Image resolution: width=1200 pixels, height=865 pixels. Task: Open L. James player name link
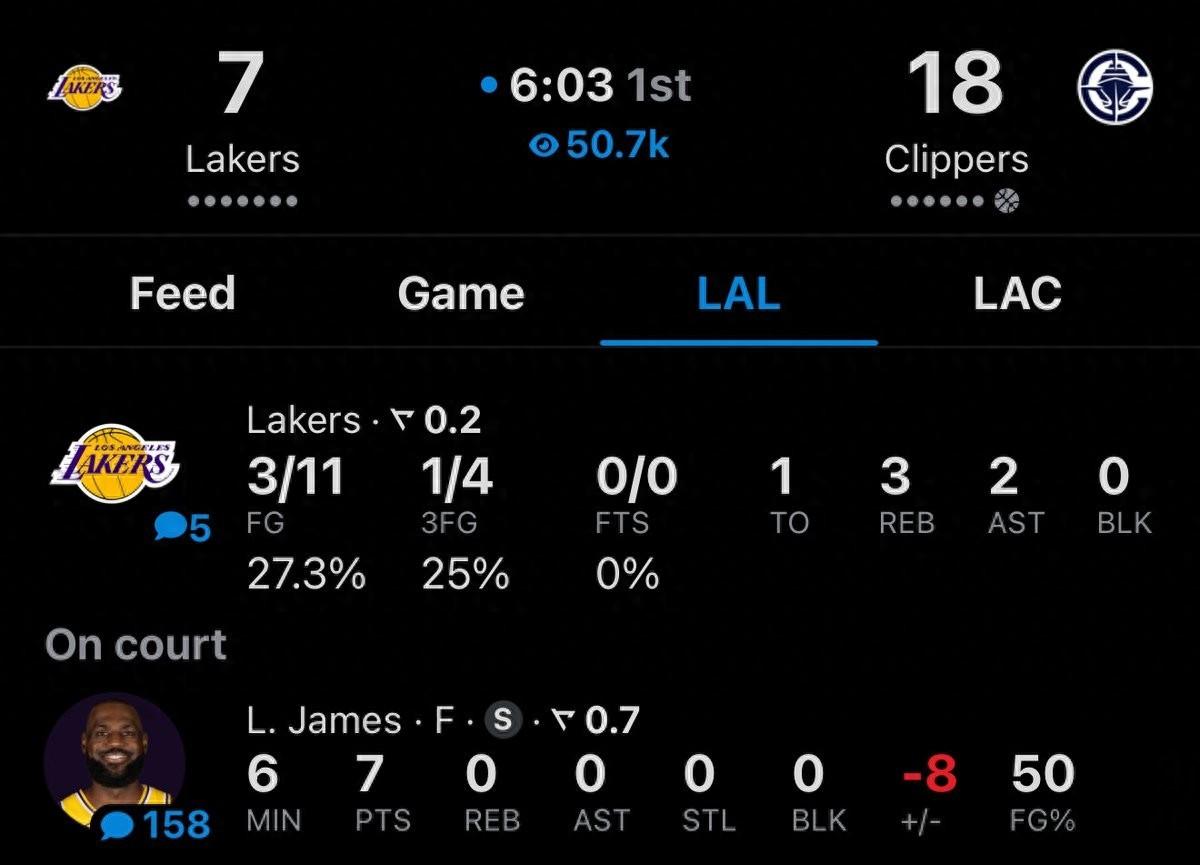[324, 720]
